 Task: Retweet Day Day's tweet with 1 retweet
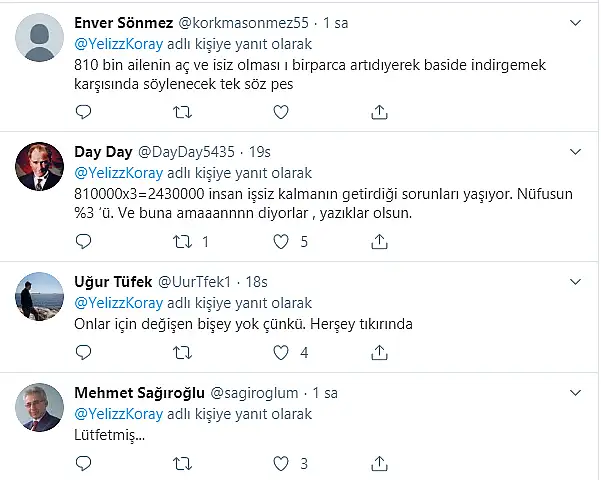pyautogui.click(x=182, y=241)
